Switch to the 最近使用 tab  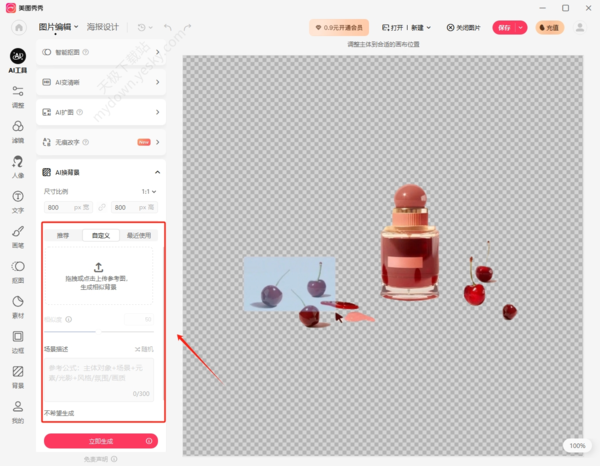pyautogui.click(x=136, y=236)
